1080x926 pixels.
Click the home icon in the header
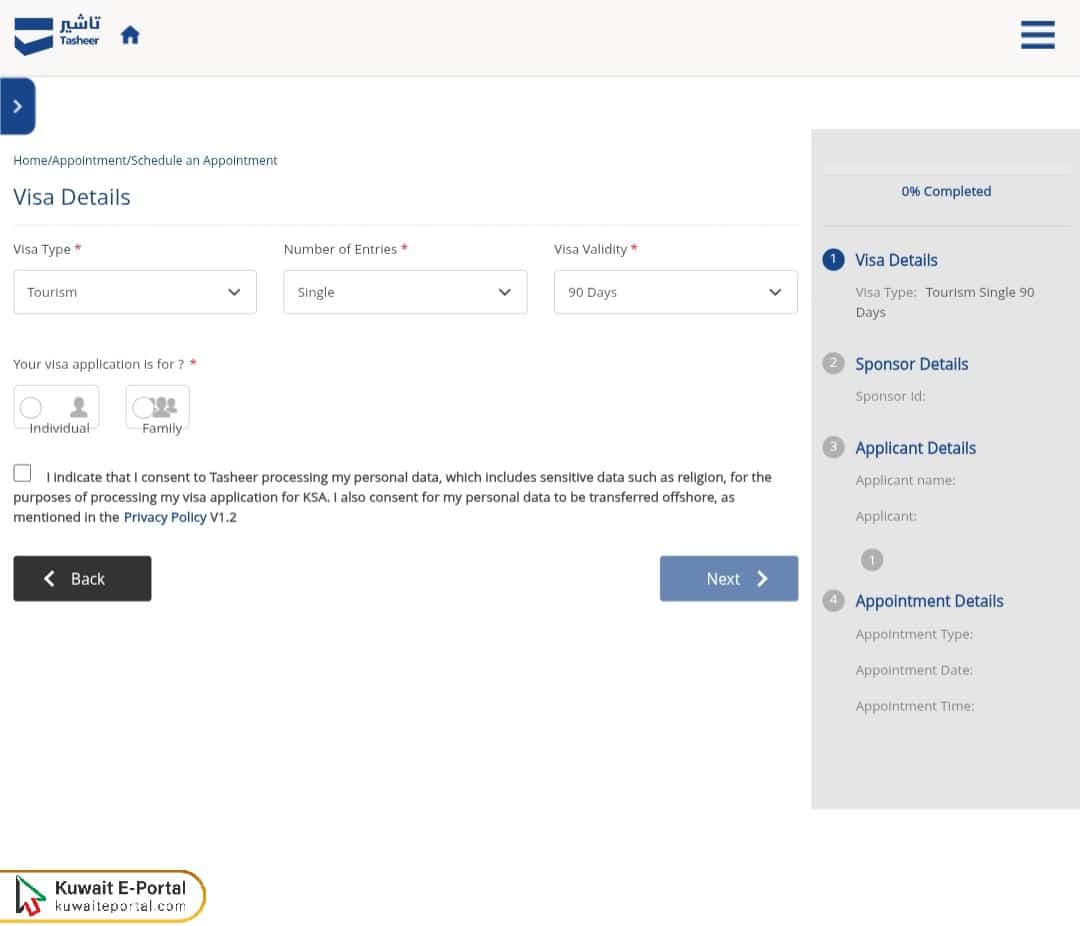click(130, 33)
